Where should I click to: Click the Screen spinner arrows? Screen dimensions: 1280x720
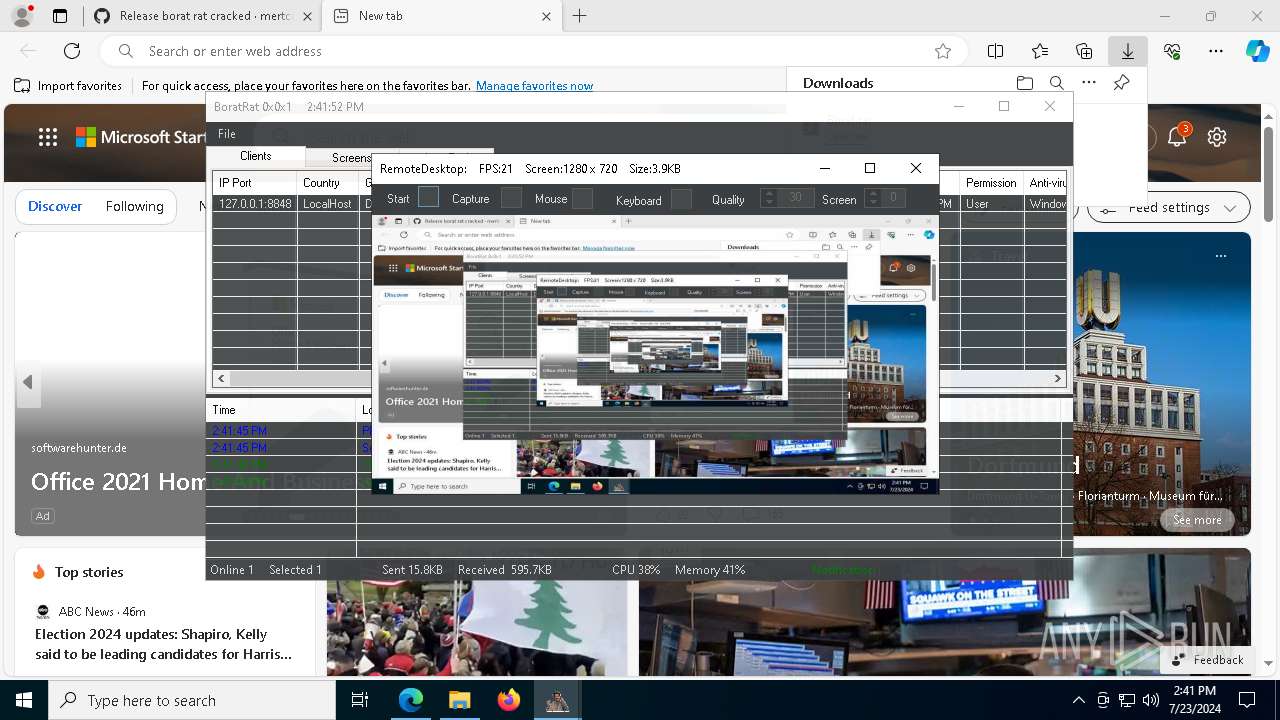[873, 198]
